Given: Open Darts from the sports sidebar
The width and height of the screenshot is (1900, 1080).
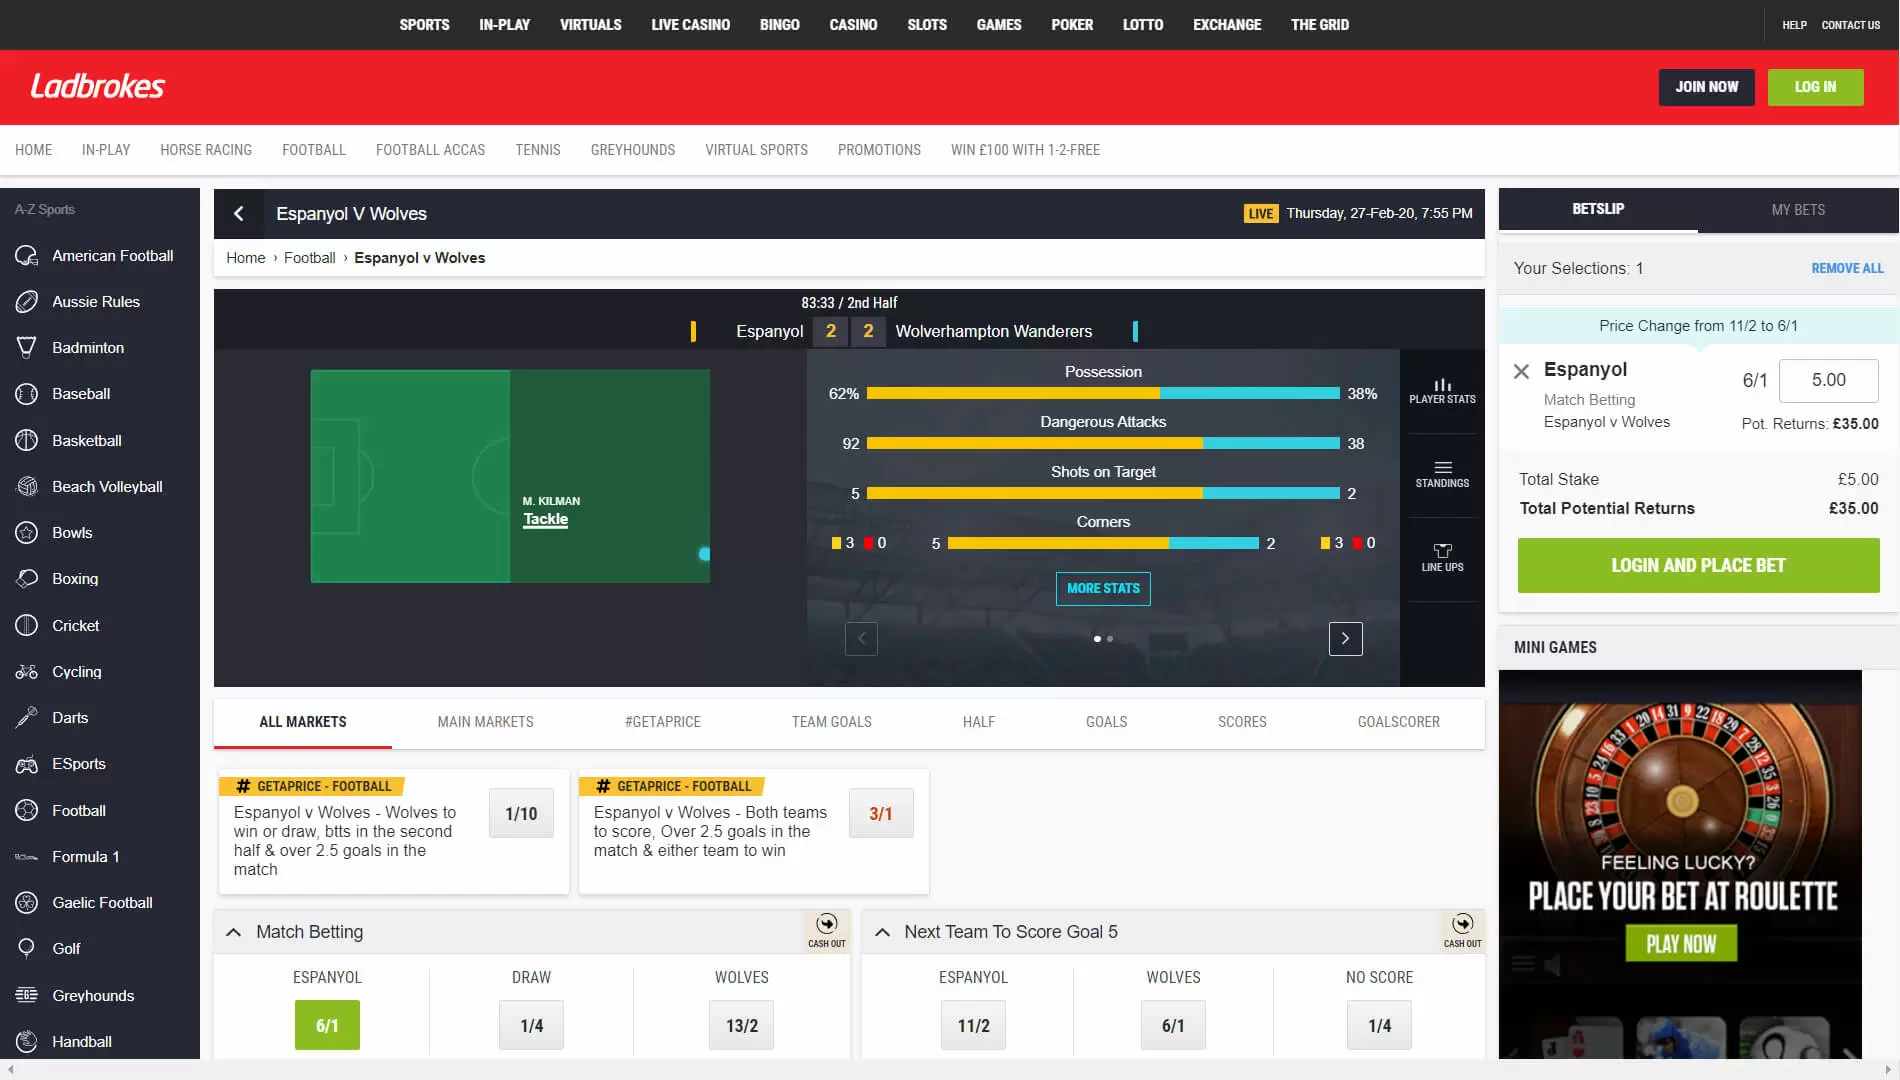Looking at the screenshot, I should (x=70, y=718).
